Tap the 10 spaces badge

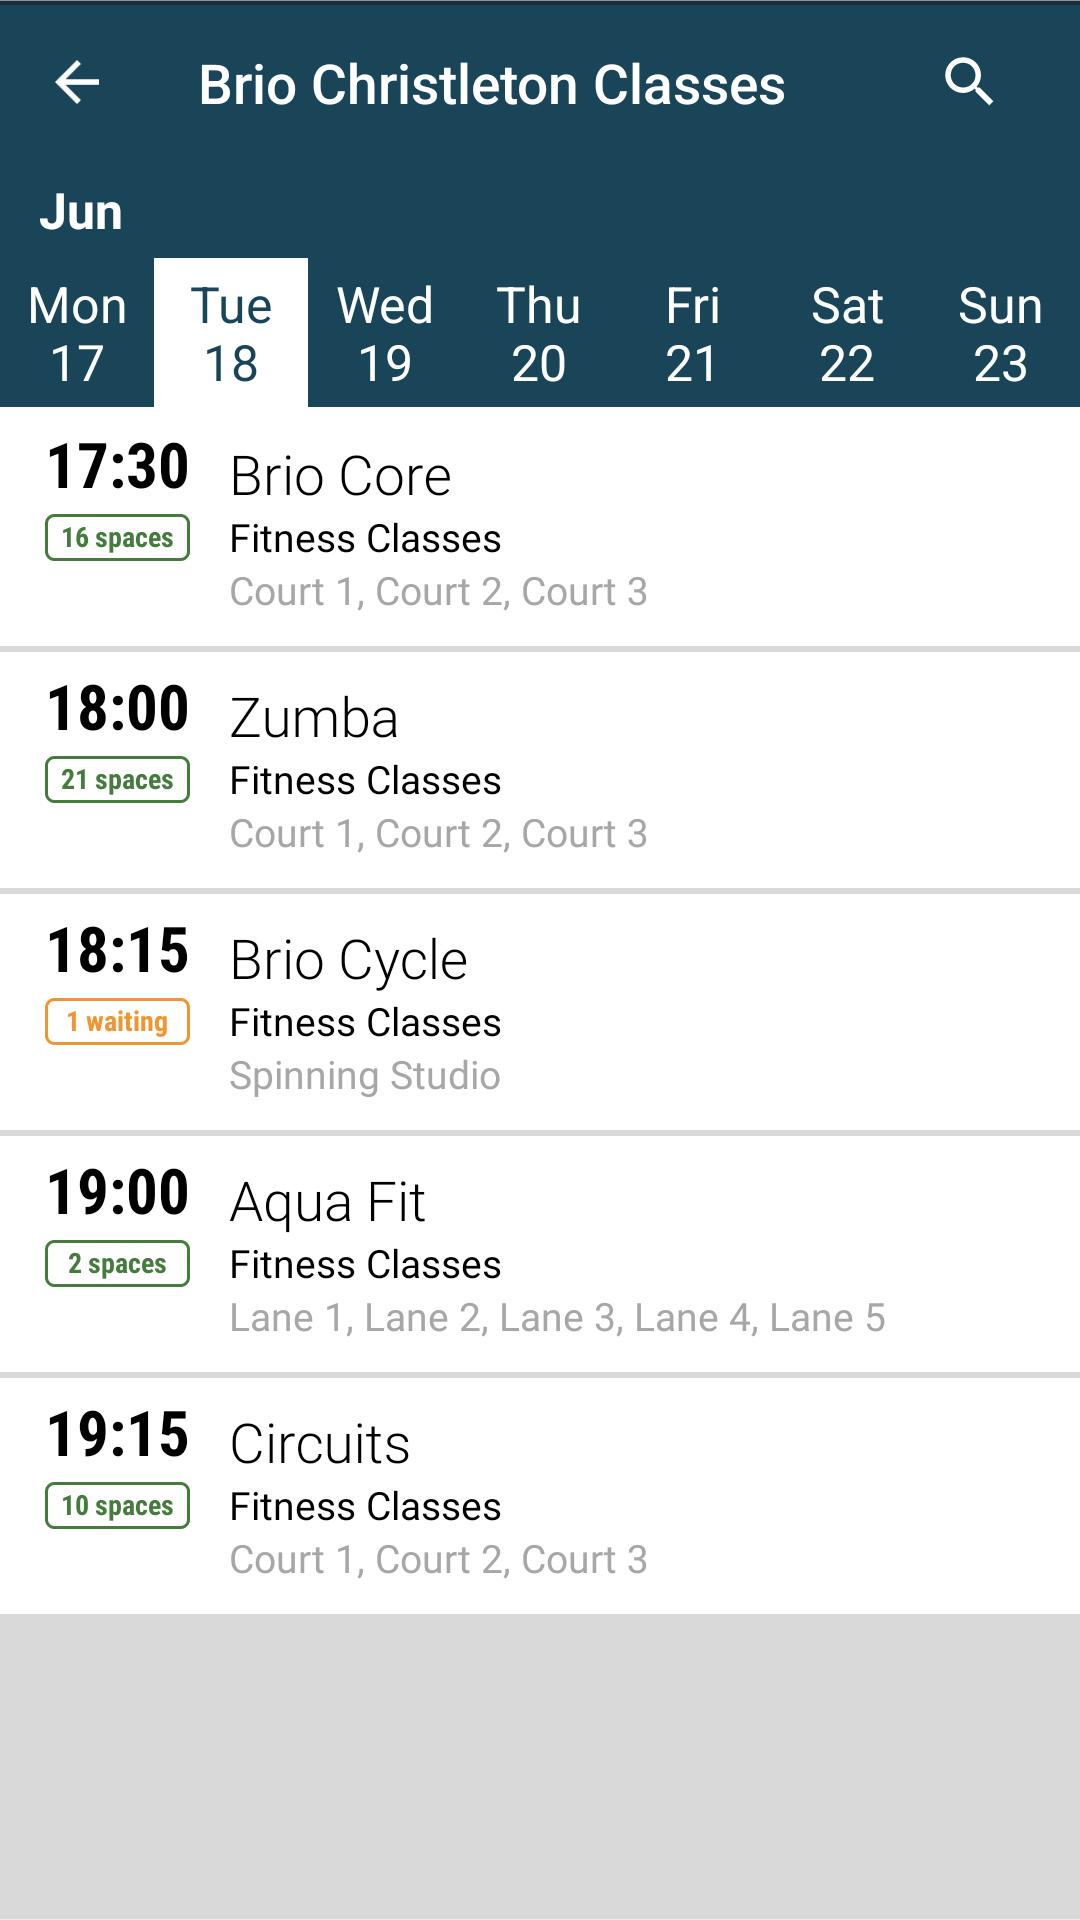tap(117, 1506)
